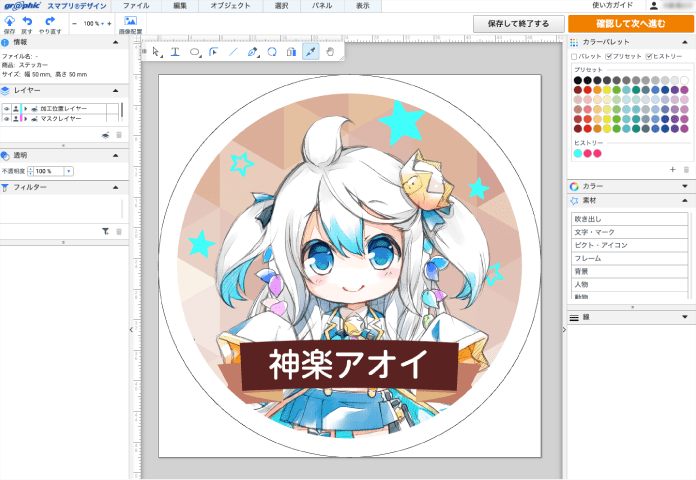Pick the cyan swatch in history
696x480 pixels.
pyautogui.click(x=577, y=154)
